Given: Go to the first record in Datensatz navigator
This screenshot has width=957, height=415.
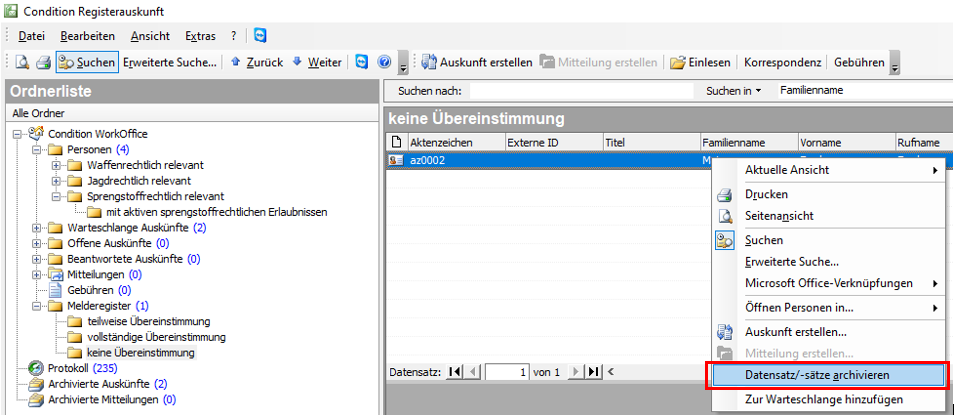Looking at the screenshot, I should (x=456, y=372).
